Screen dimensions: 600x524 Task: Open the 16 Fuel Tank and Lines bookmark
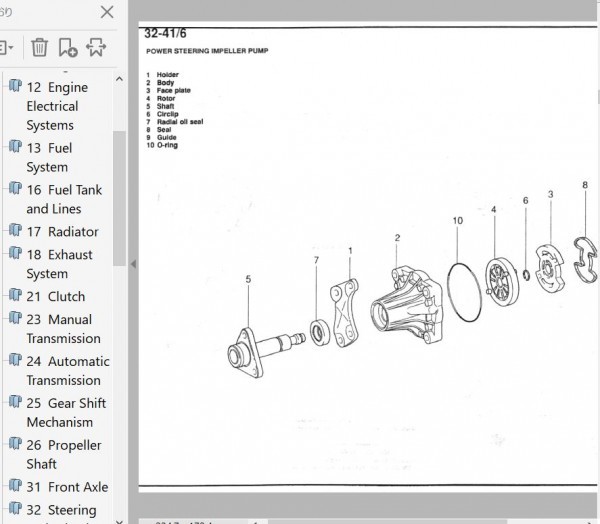point(64,199)
